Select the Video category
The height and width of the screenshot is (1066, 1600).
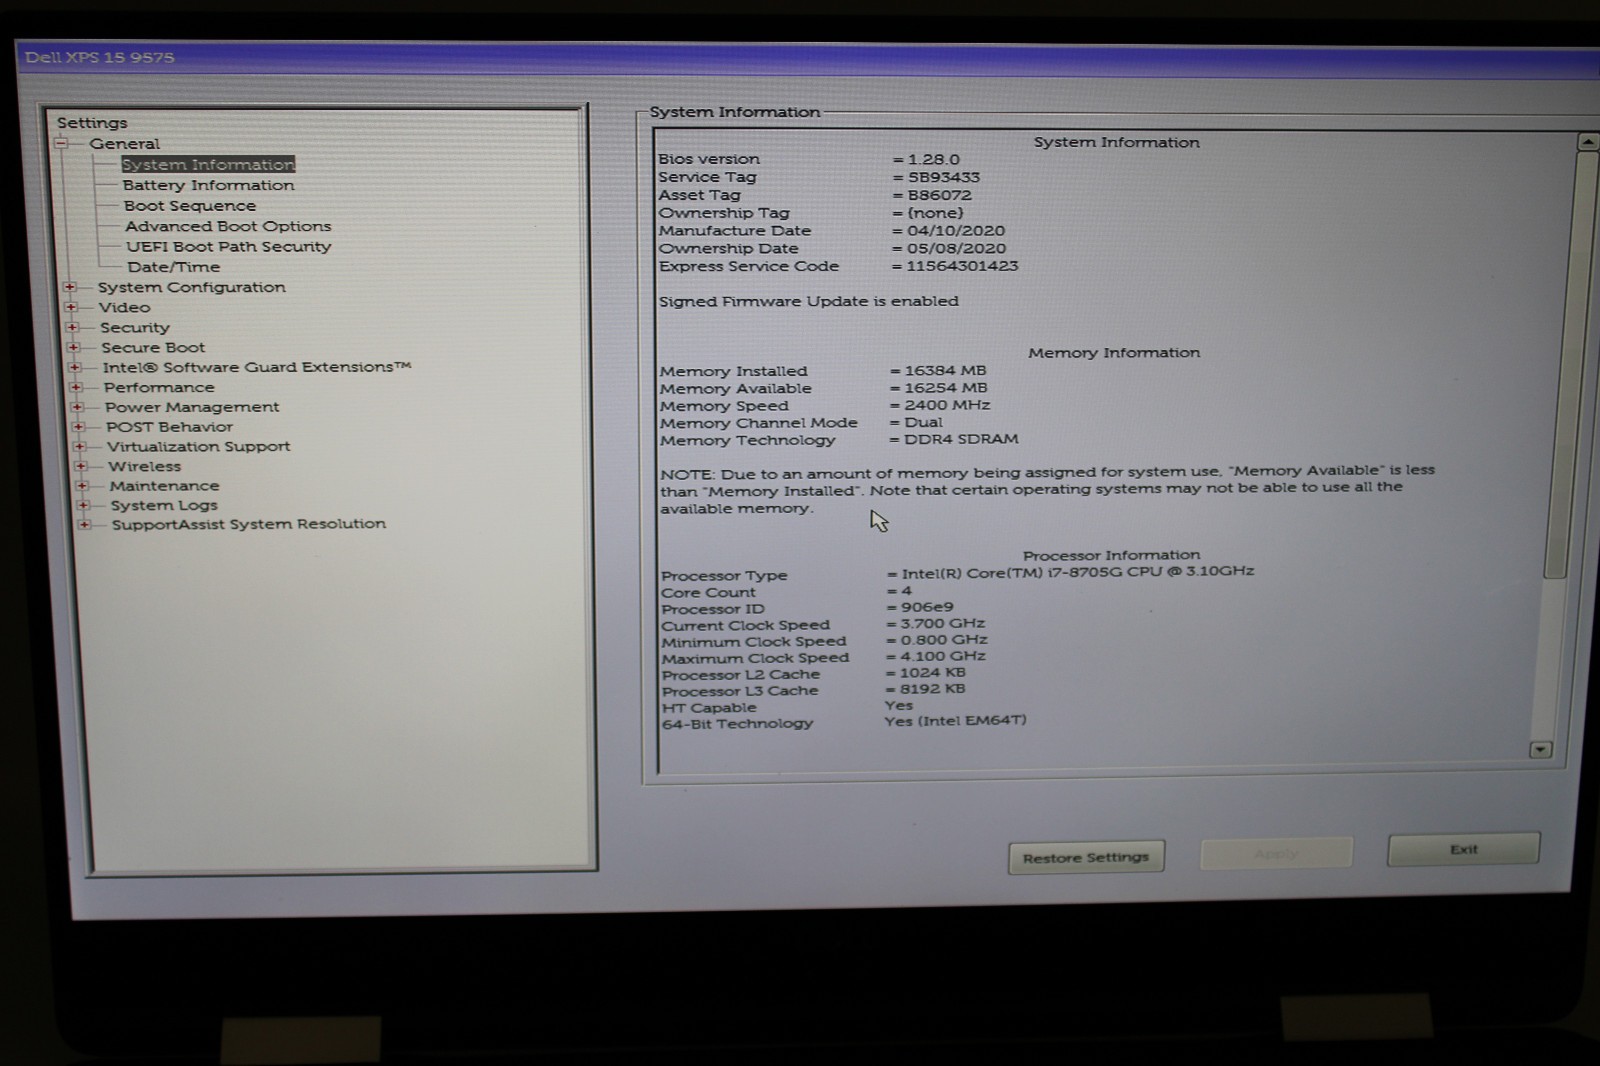point(125,307)
